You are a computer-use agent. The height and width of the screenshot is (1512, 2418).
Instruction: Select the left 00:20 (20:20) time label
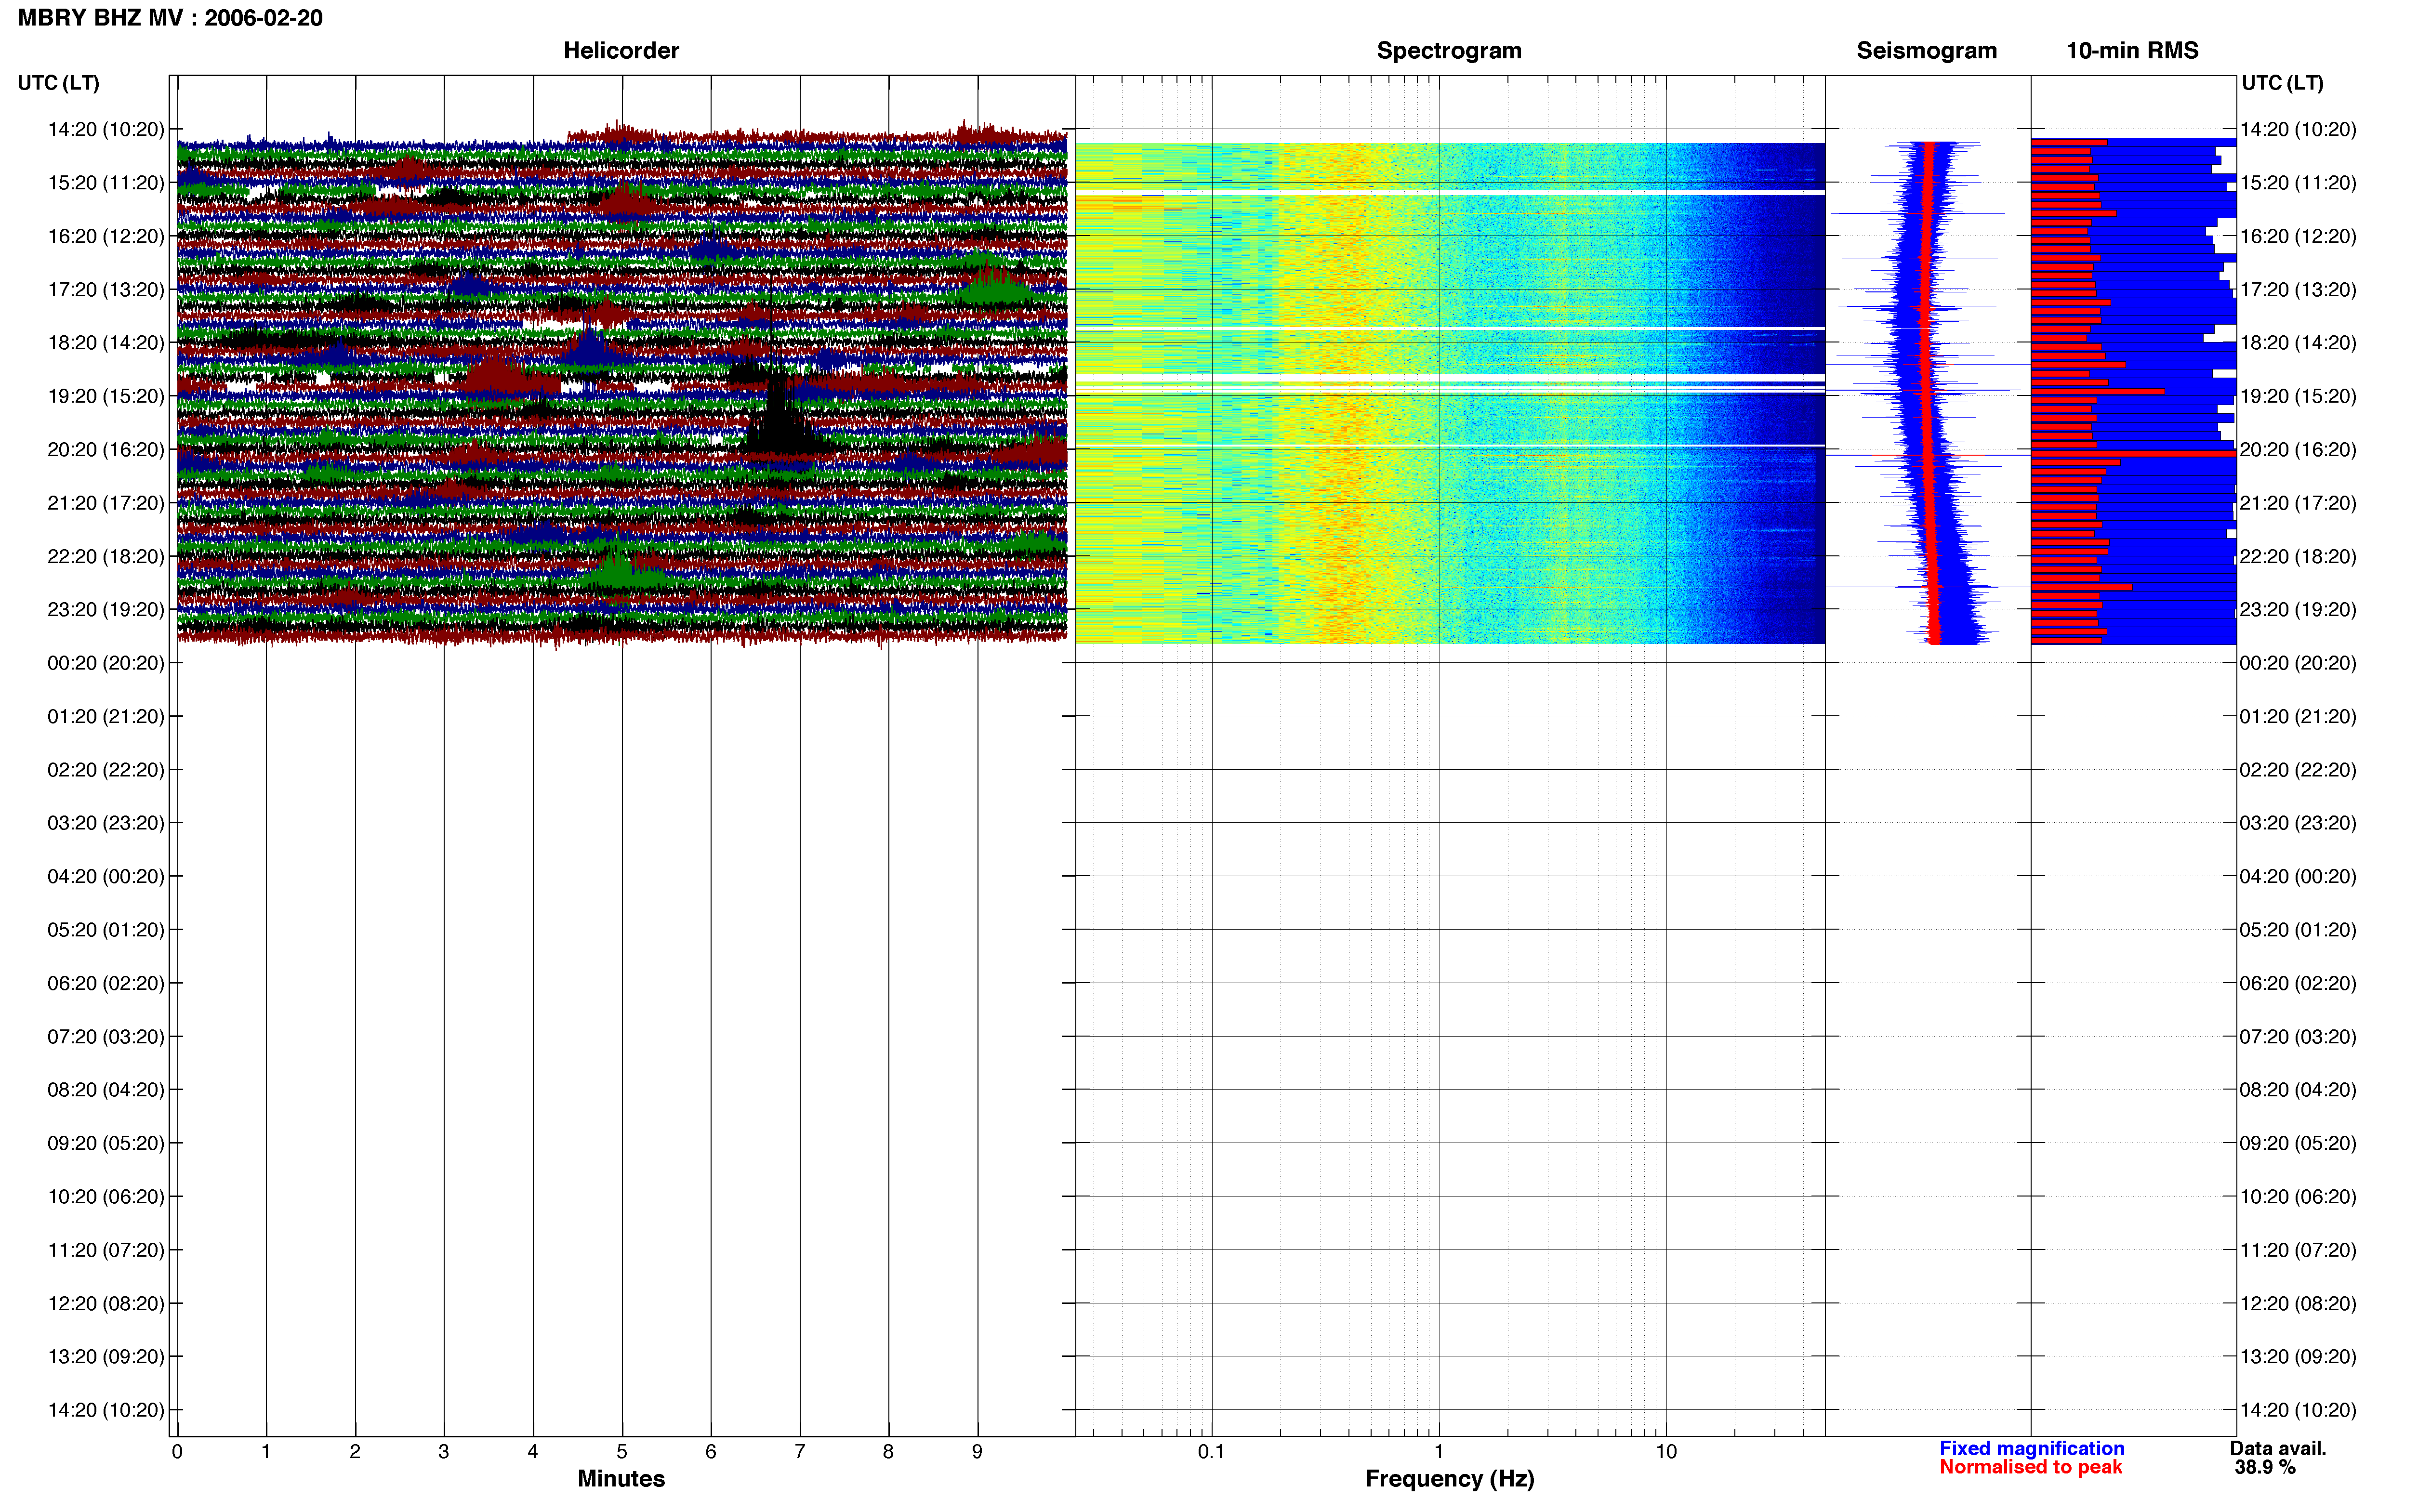106,663
